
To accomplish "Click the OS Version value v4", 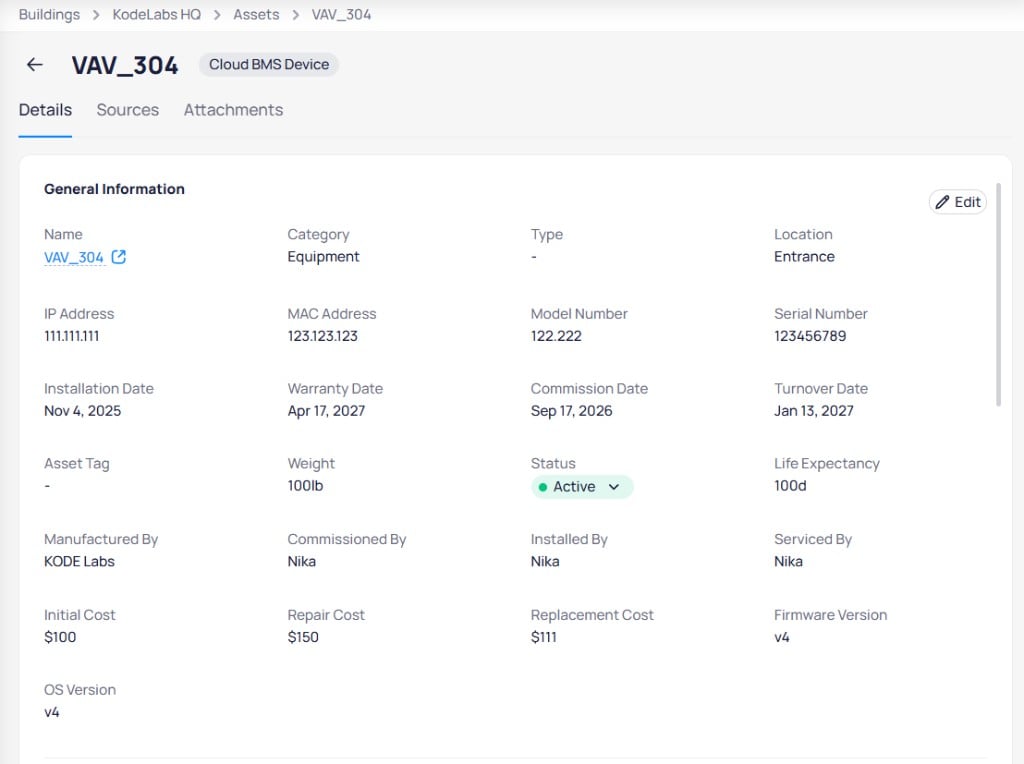I will coord(52,712).
